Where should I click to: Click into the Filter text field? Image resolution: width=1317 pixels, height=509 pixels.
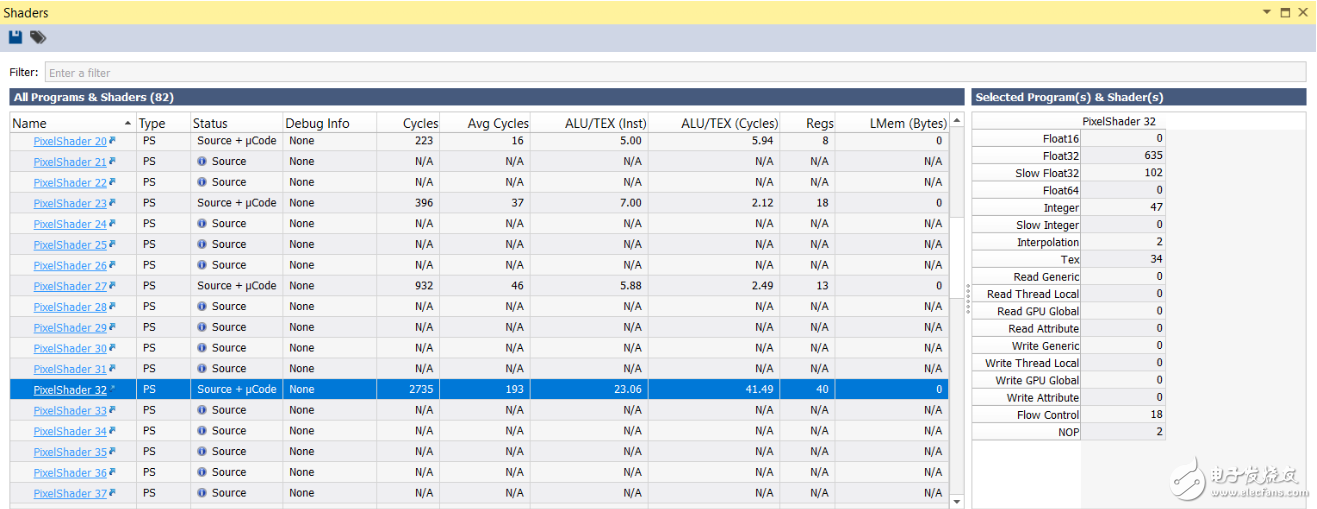pos(675,72)
